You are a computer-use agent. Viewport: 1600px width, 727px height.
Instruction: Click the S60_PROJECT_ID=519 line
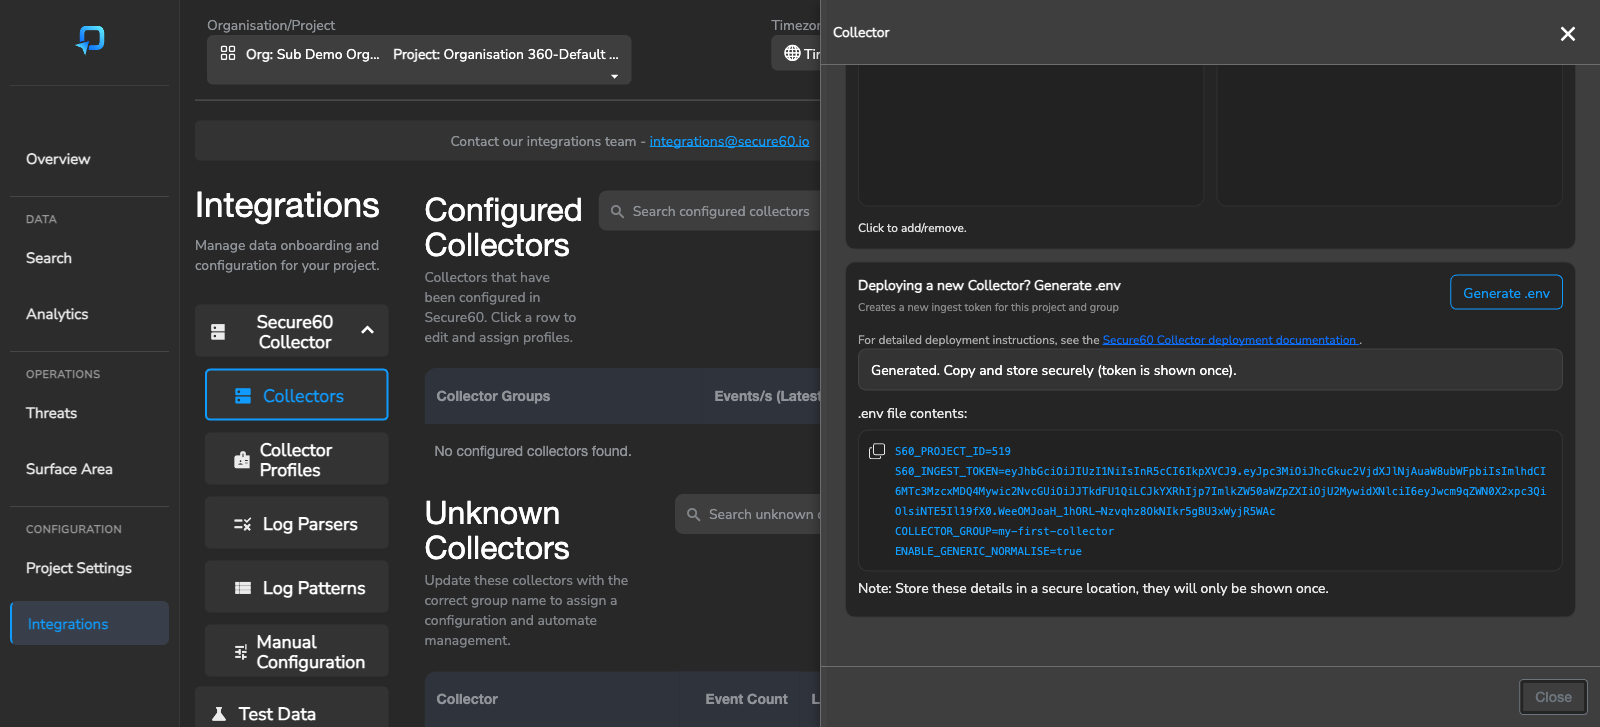pyautogui.click(x=953, y=451)
